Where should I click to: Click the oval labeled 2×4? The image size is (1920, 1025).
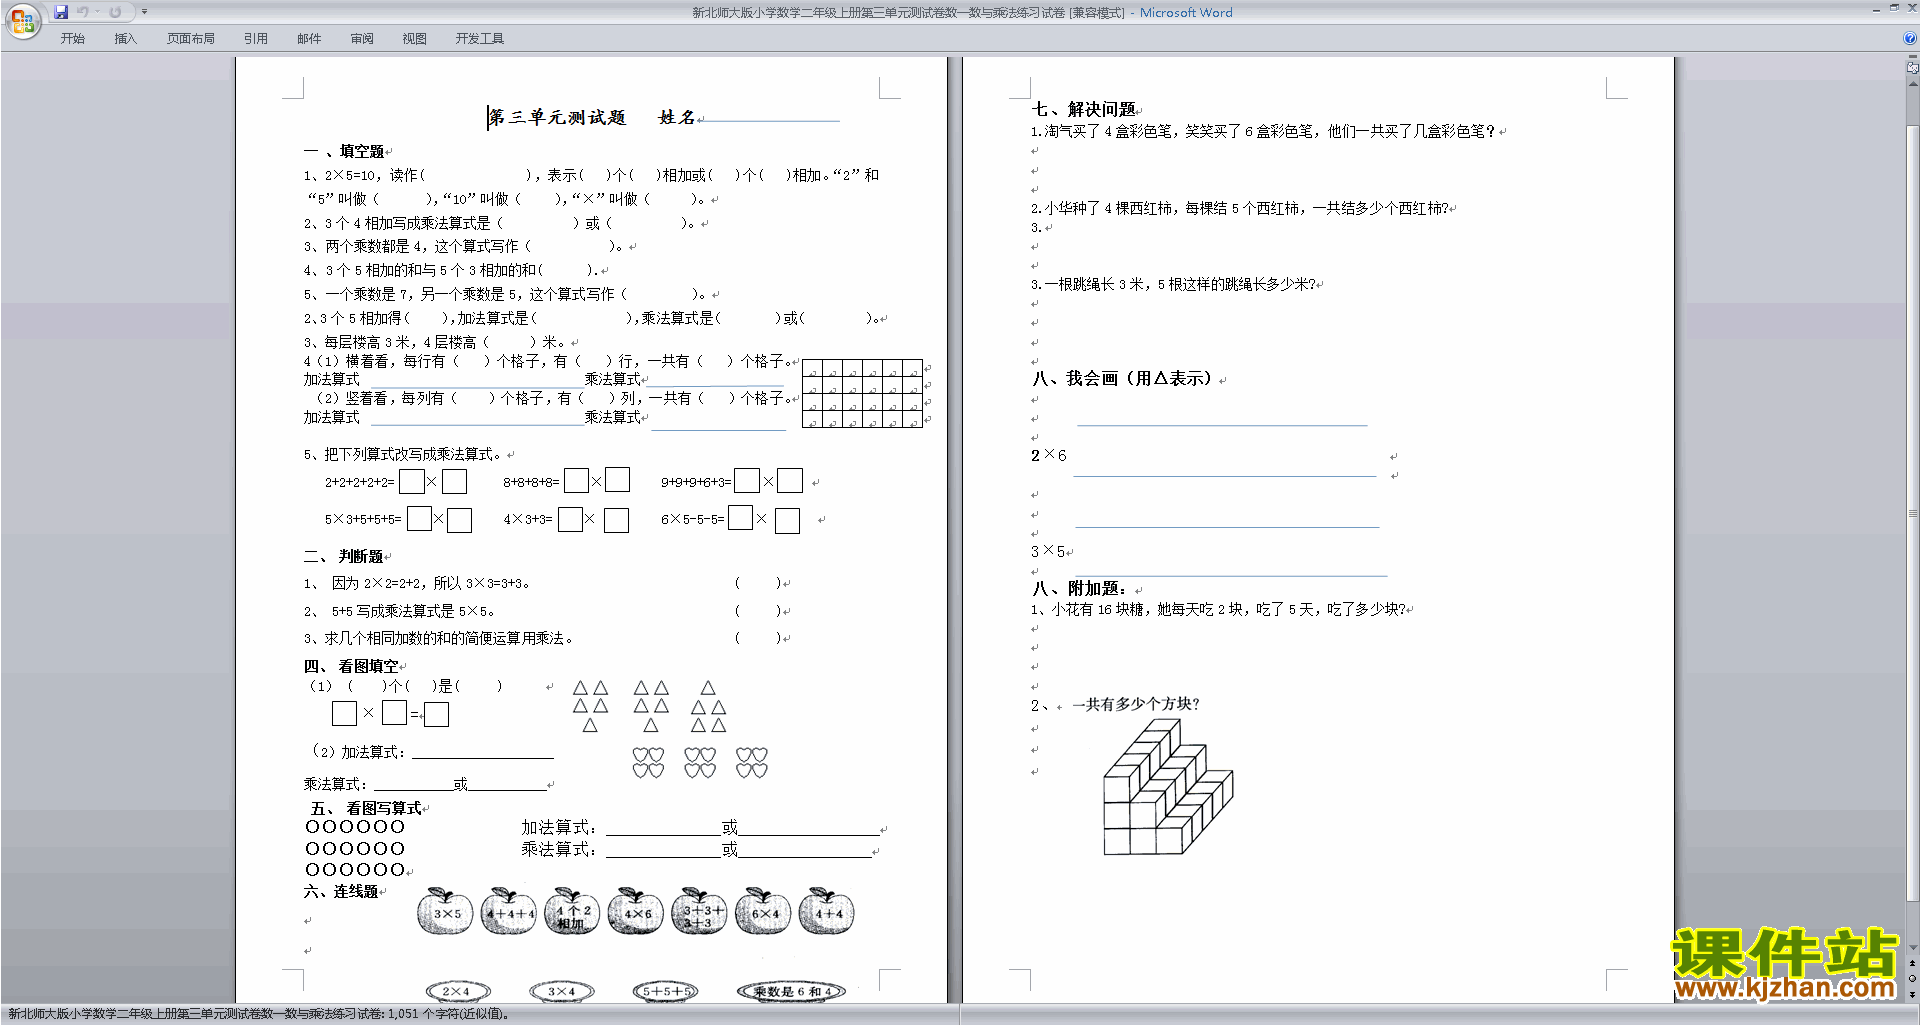coord(458,991)
